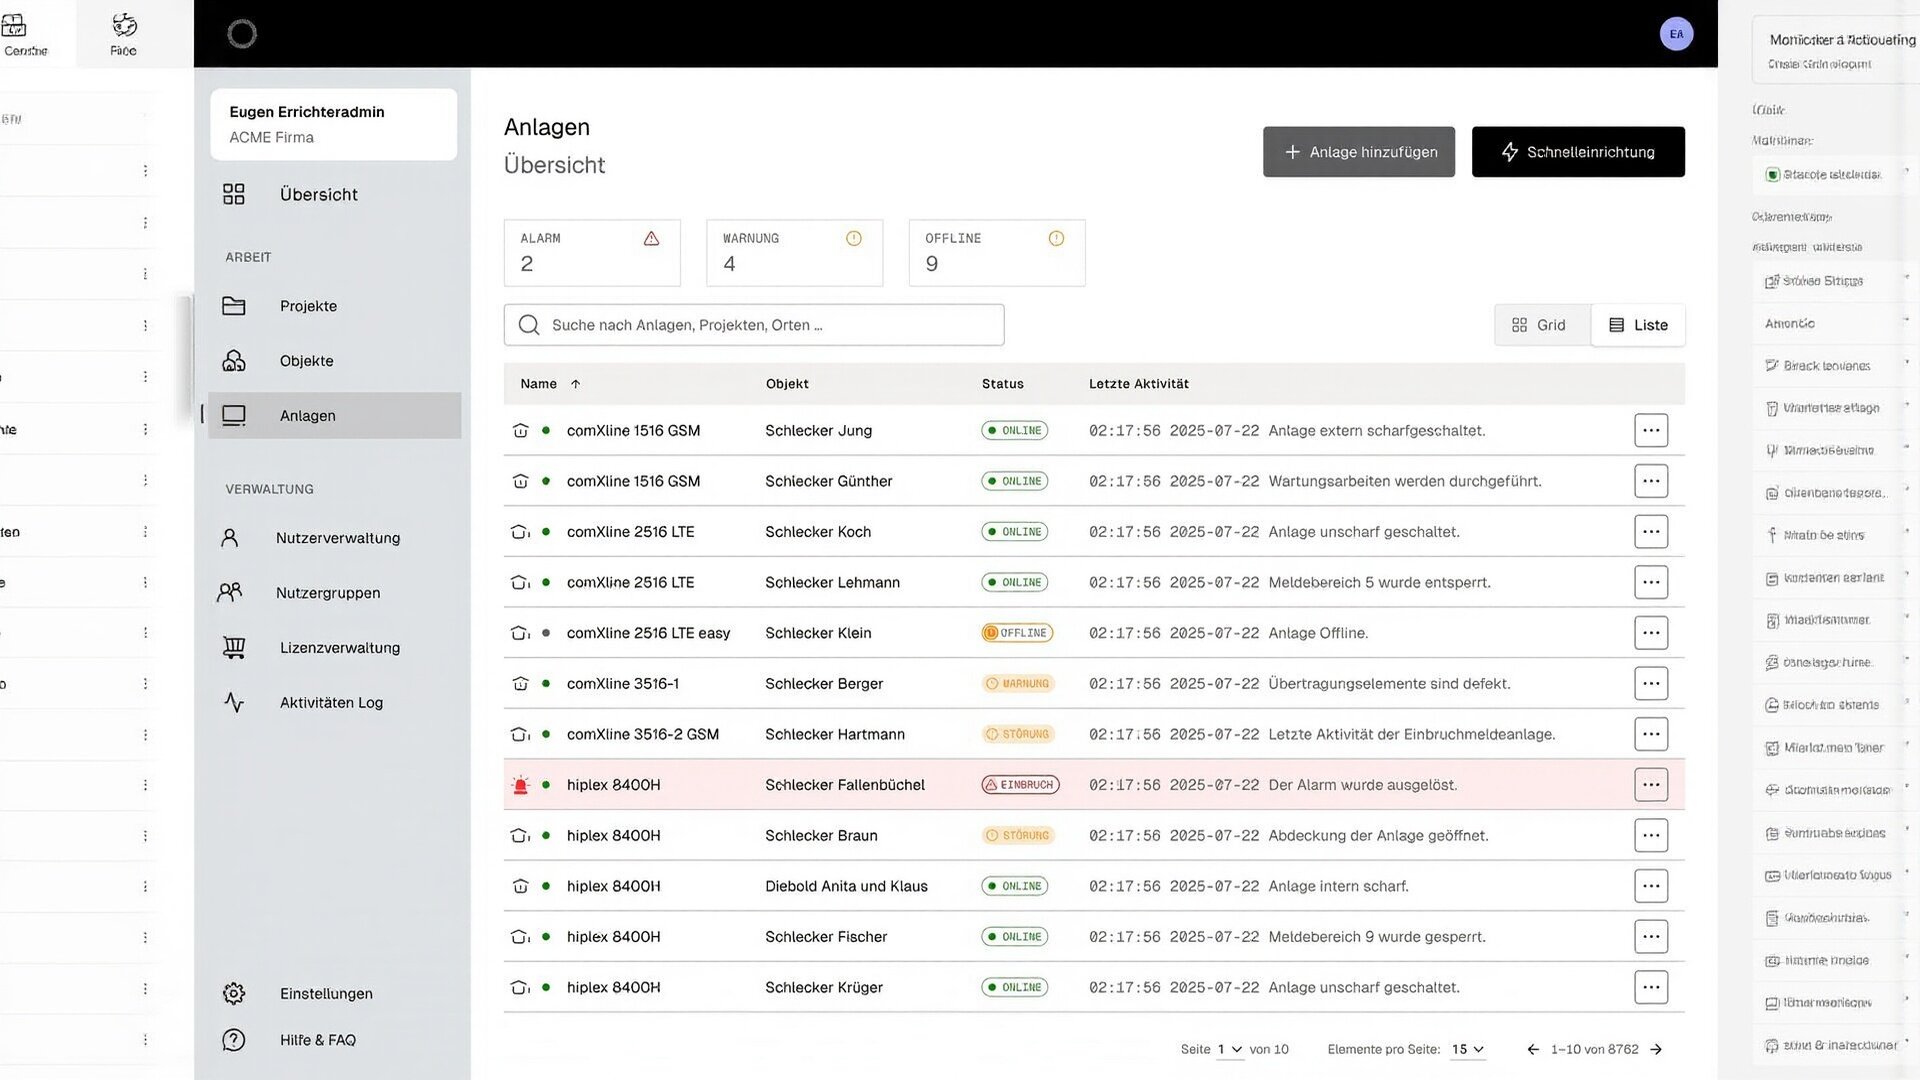The width and height of the screenshot is (1920, 1080).
Task: Click the red alarm siren icon for hiplex 8400H
Action: click(x=520, y=785)
